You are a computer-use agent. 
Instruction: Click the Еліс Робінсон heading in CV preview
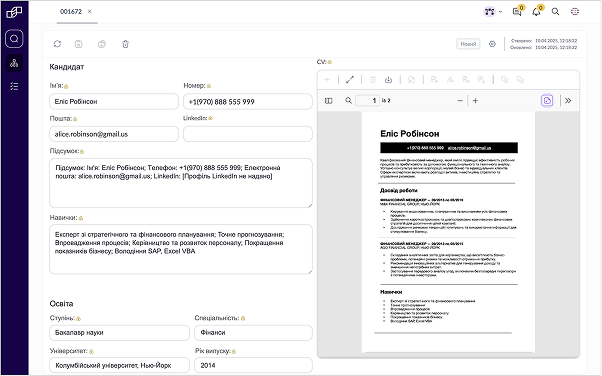[x=410, y=134]
